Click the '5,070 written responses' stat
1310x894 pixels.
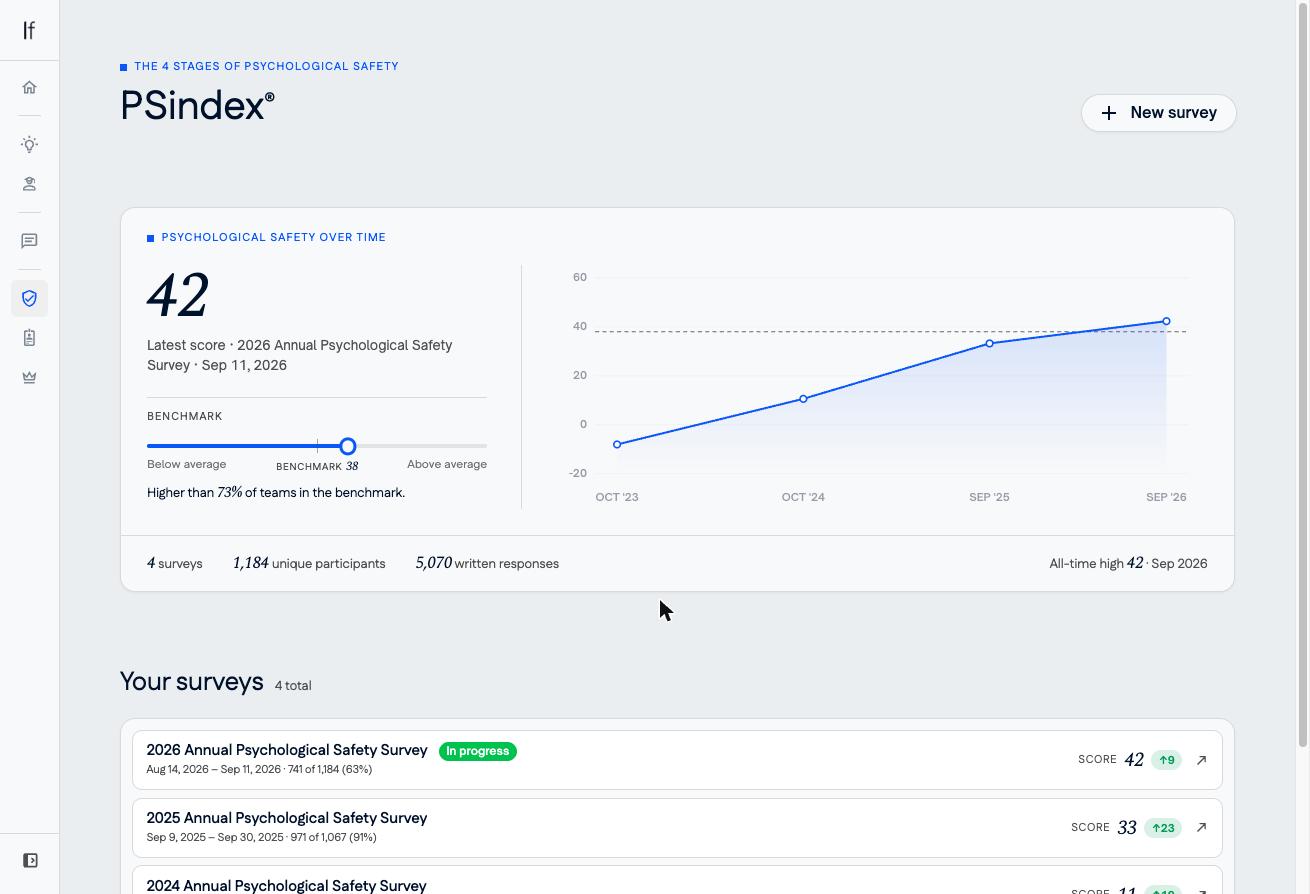click(487, 564)
